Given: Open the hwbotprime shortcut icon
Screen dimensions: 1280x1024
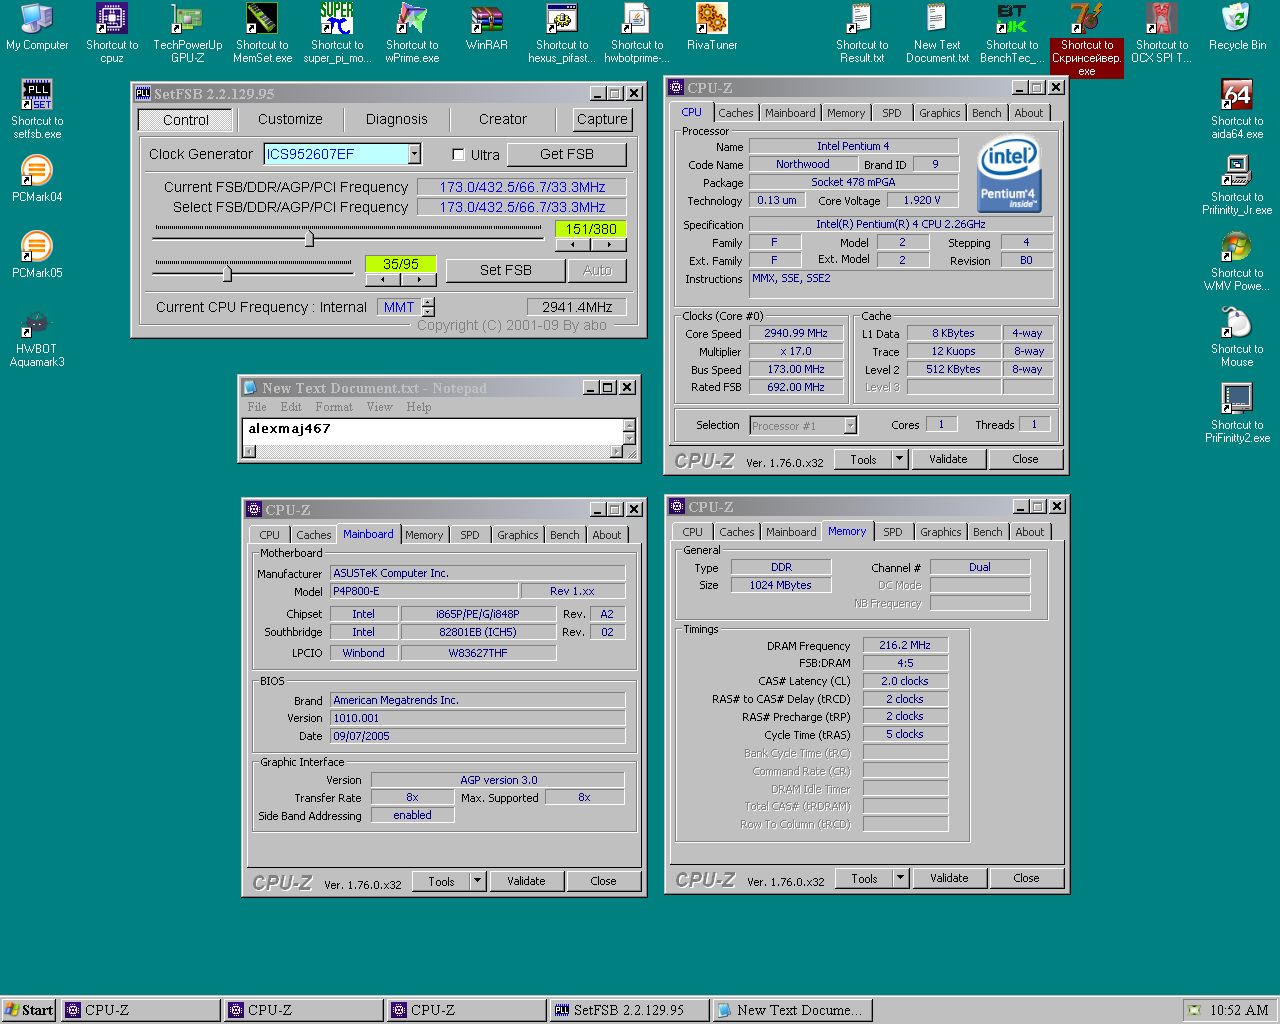Looking at the screenshot, I should coord(637,33).
